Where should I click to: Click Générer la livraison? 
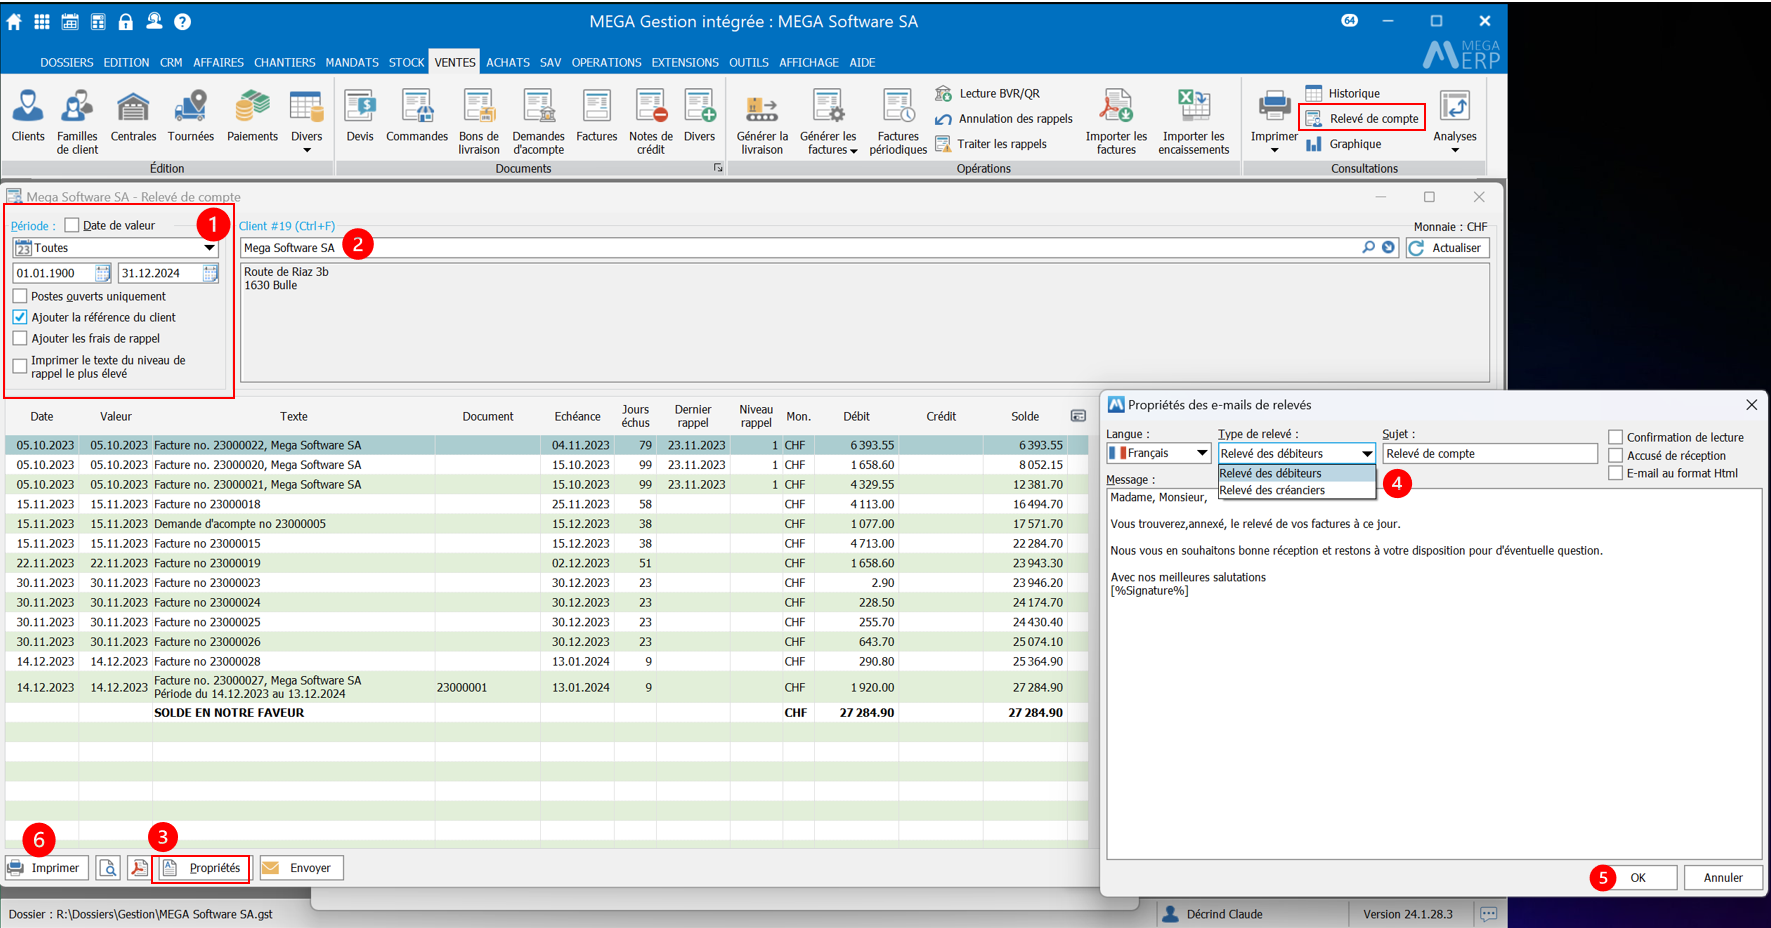[762, 122]
